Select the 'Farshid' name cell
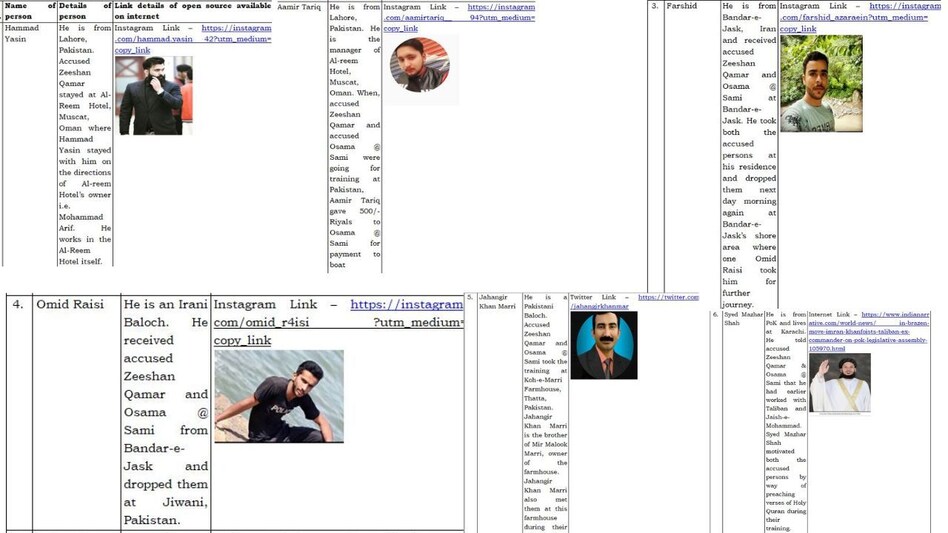 682,6
